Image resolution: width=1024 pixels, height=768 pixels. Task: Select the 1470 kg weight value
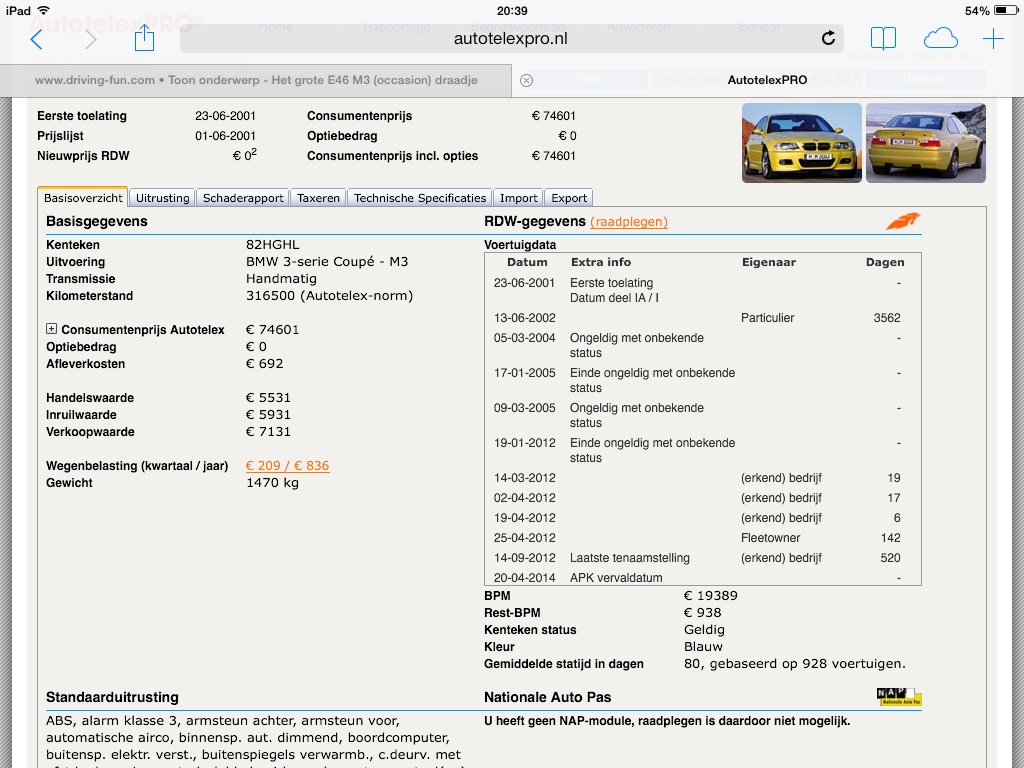pos(272,483)
